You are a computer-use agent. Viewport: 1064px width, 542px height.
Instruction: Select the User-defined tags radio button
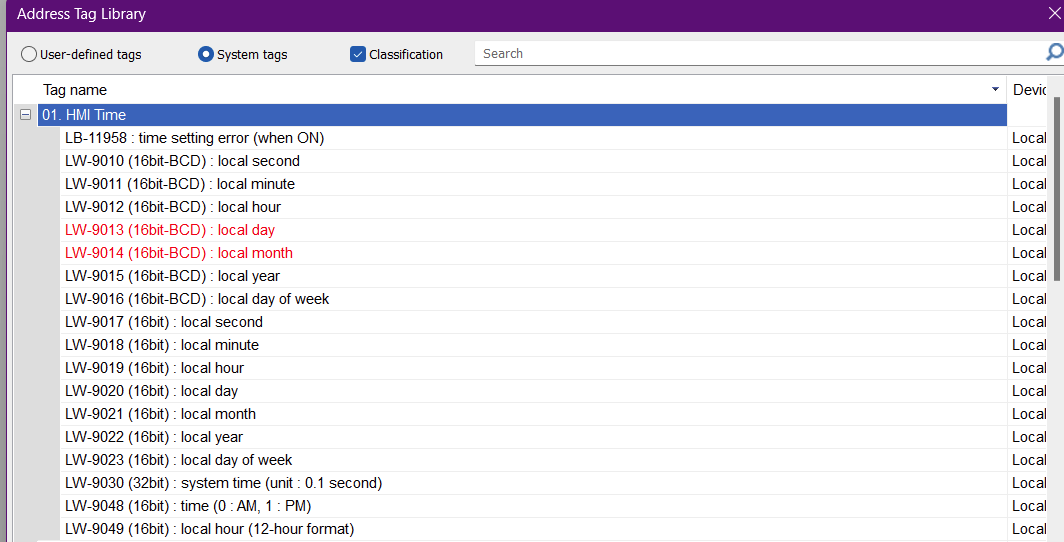[x=29, y=54]
